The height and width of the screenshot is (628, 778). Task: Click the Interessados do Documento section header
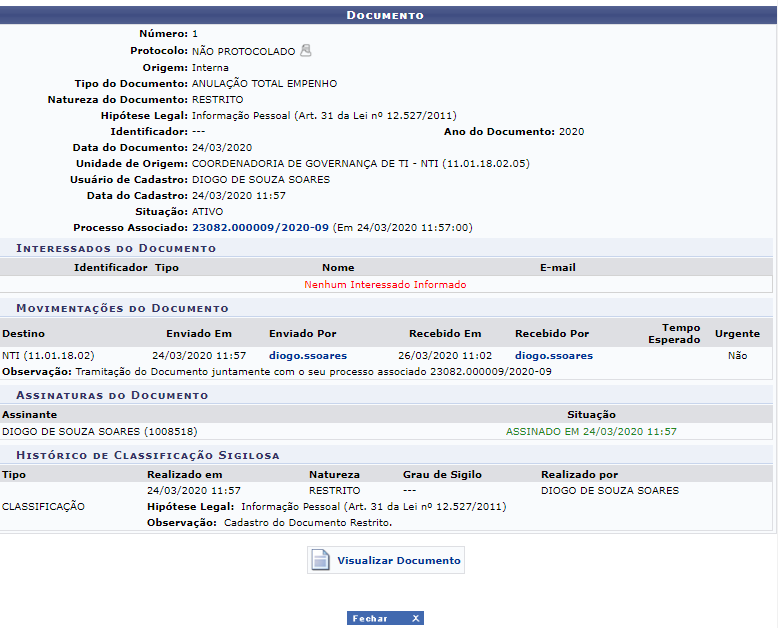(x=115, y=248)
